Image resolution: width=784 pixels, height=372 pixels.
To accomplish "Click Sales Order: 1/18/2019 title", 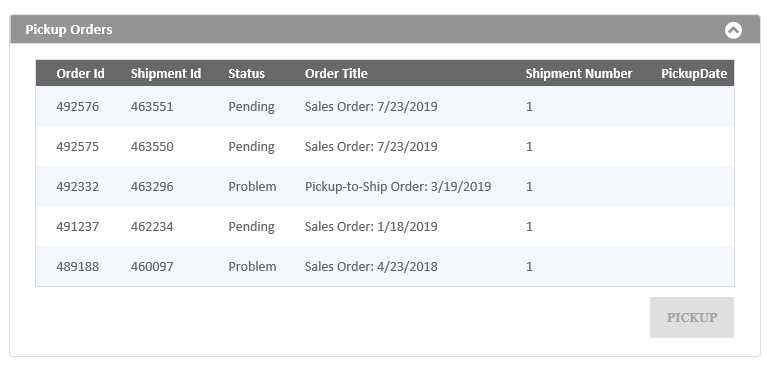I will (371, 226).
